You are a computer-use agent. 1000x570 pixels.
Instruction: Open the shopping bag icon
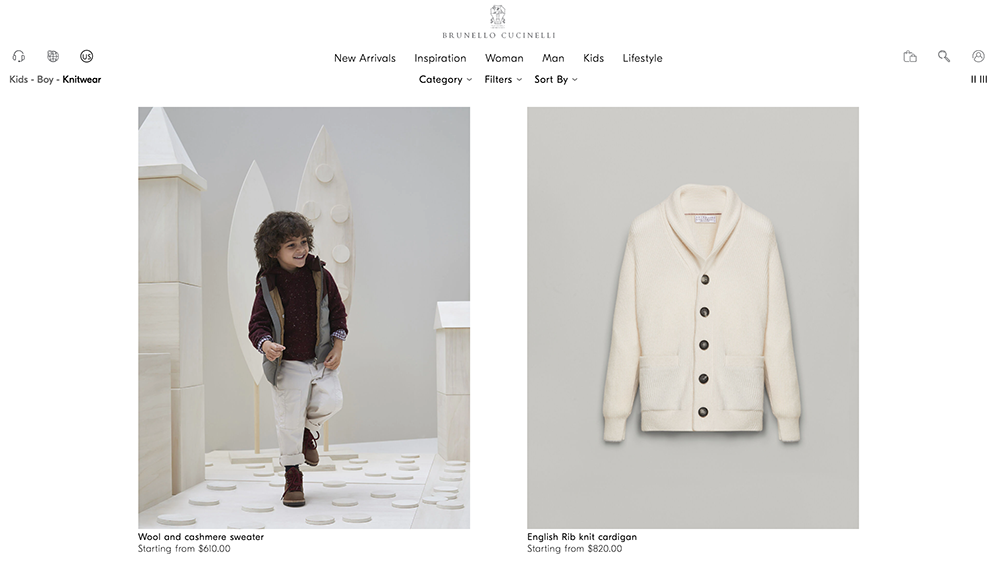click(x=910, y=57)
